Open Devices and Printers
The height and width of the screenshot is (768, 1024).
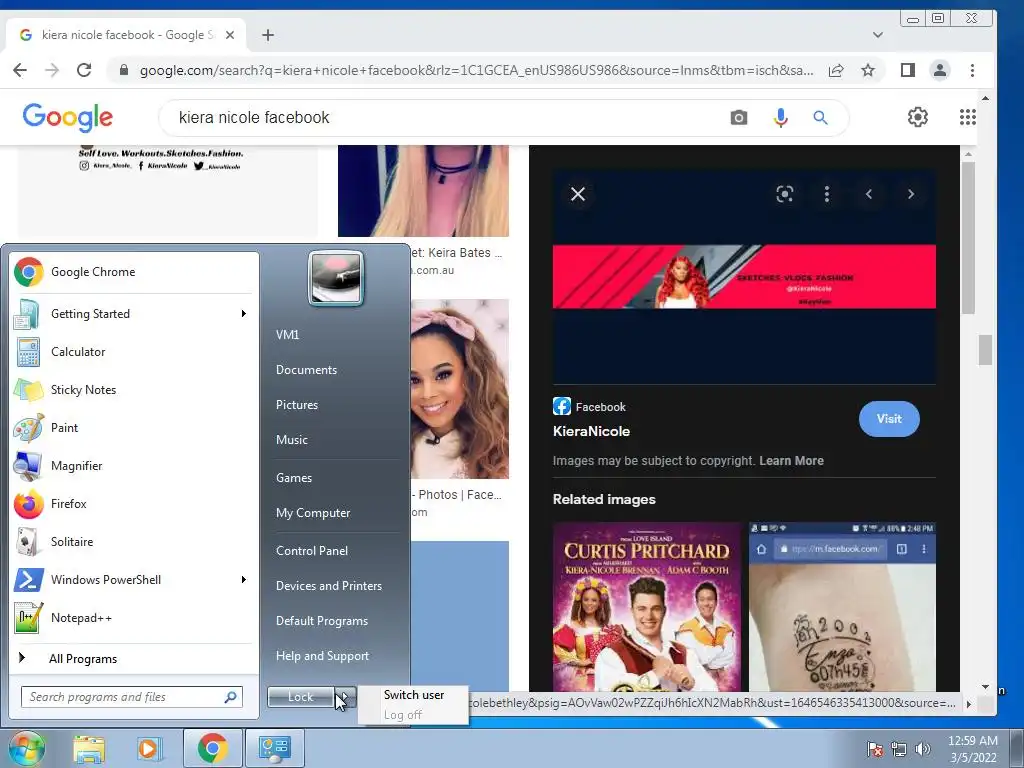[328, 586]
